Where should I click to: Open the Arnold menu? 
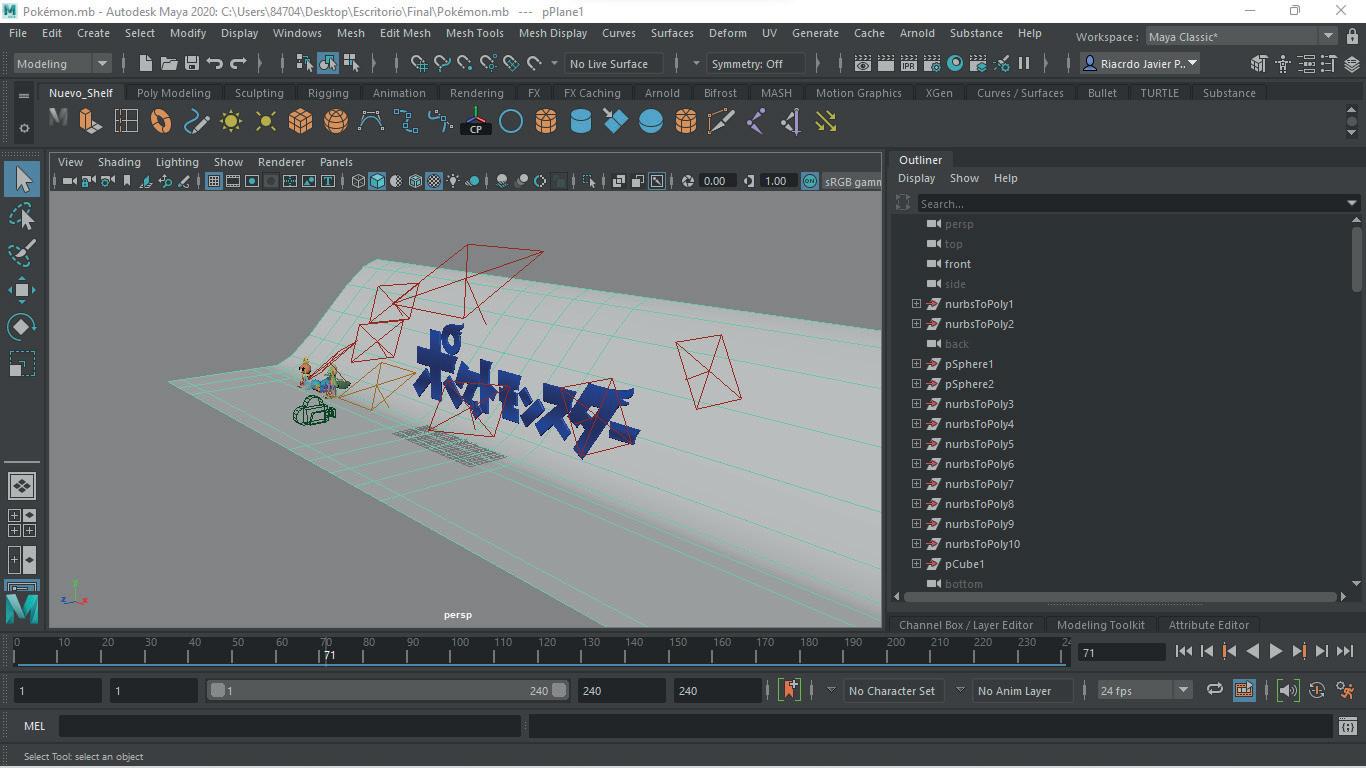click(917, 33)
